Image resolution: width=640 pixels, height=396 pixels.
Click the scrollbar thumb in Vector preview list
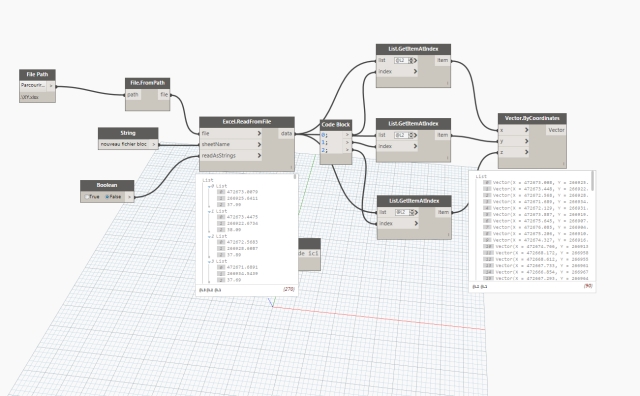(x=592, y=181)
